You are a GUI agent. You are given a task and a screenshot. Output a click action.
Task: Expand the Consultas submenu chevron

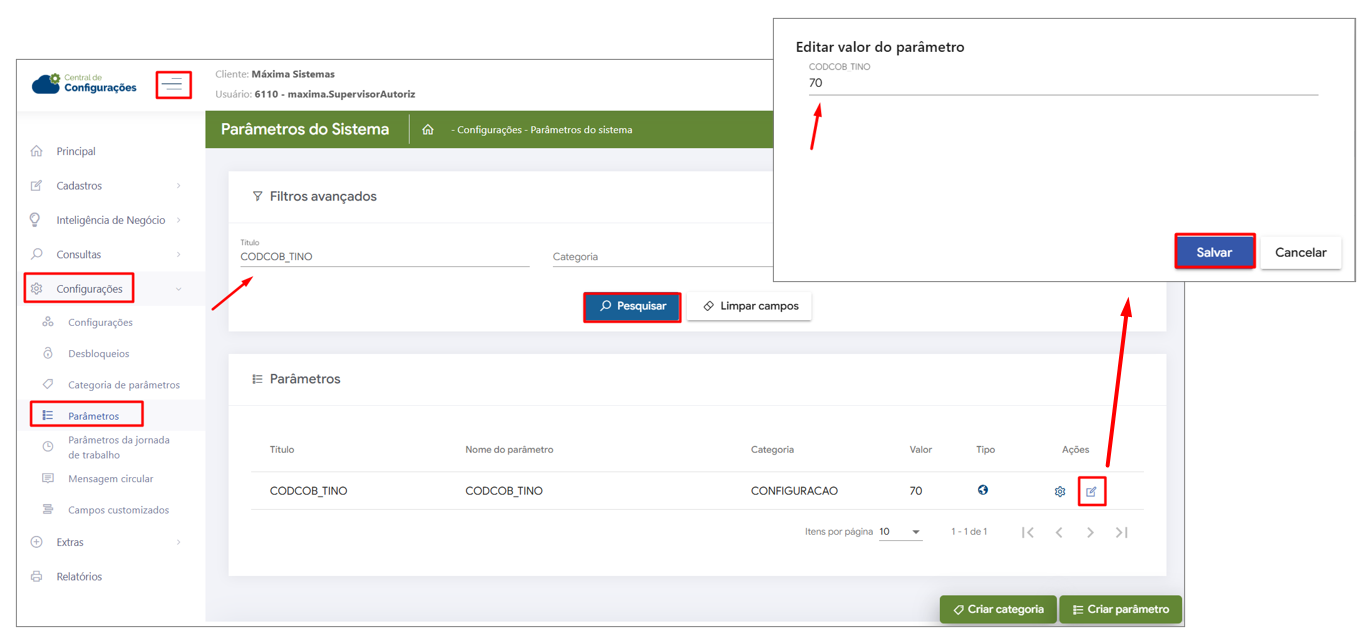[x=179, y=254]
